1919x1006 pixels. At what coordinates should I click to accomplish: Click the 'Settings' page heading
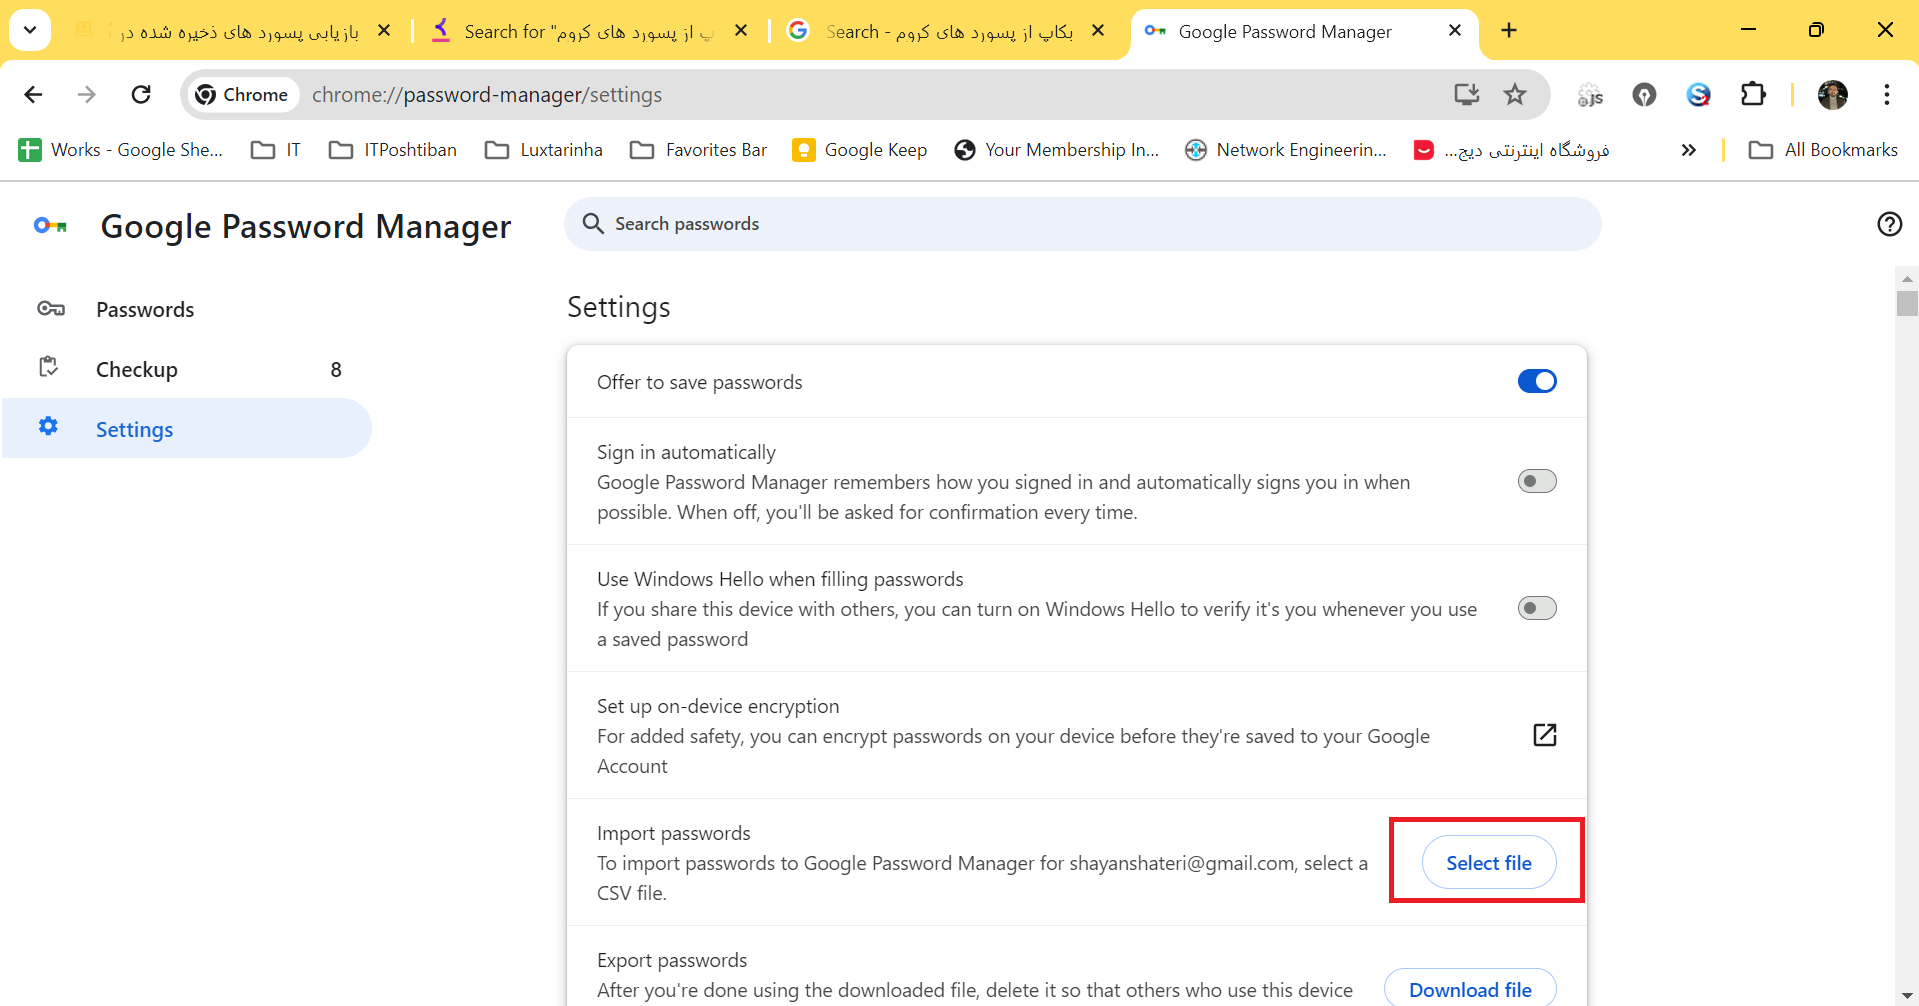pos(619,307)
